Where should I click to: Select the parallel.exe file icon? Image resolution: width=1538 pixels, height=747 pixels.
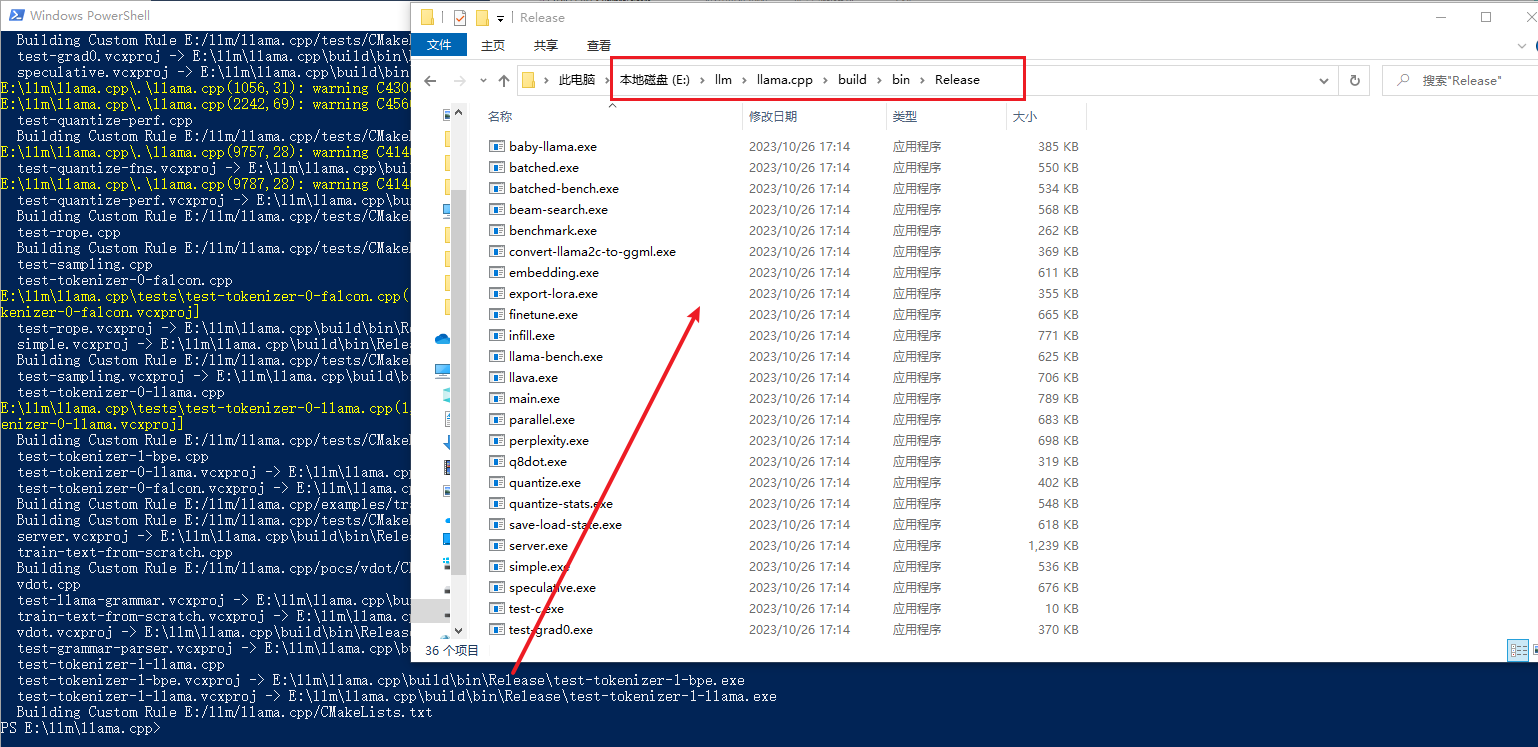(497, 419)
